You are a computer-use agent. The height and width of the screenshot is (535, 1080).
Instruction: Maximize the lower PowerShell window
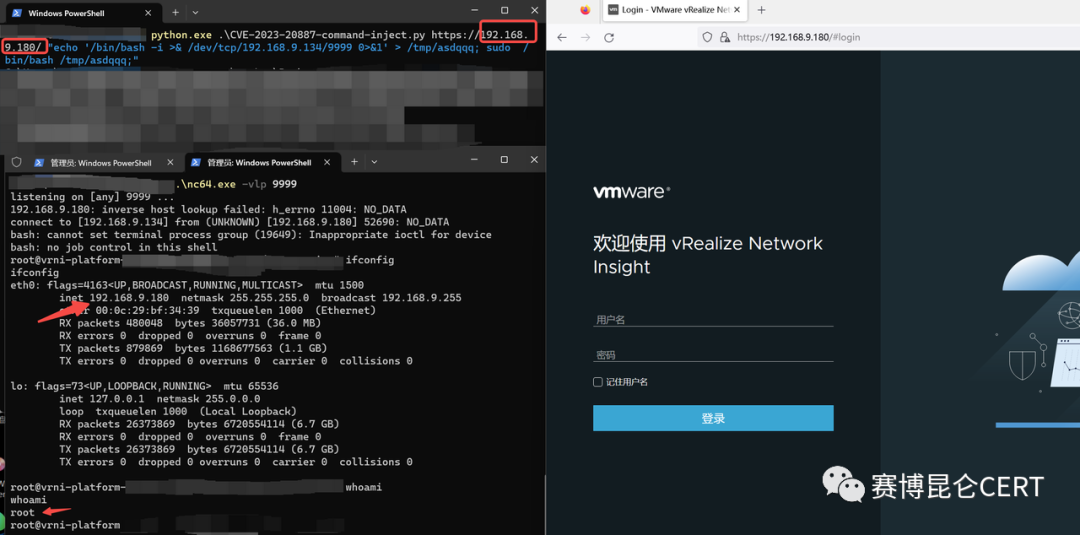[x=504, y=159]
